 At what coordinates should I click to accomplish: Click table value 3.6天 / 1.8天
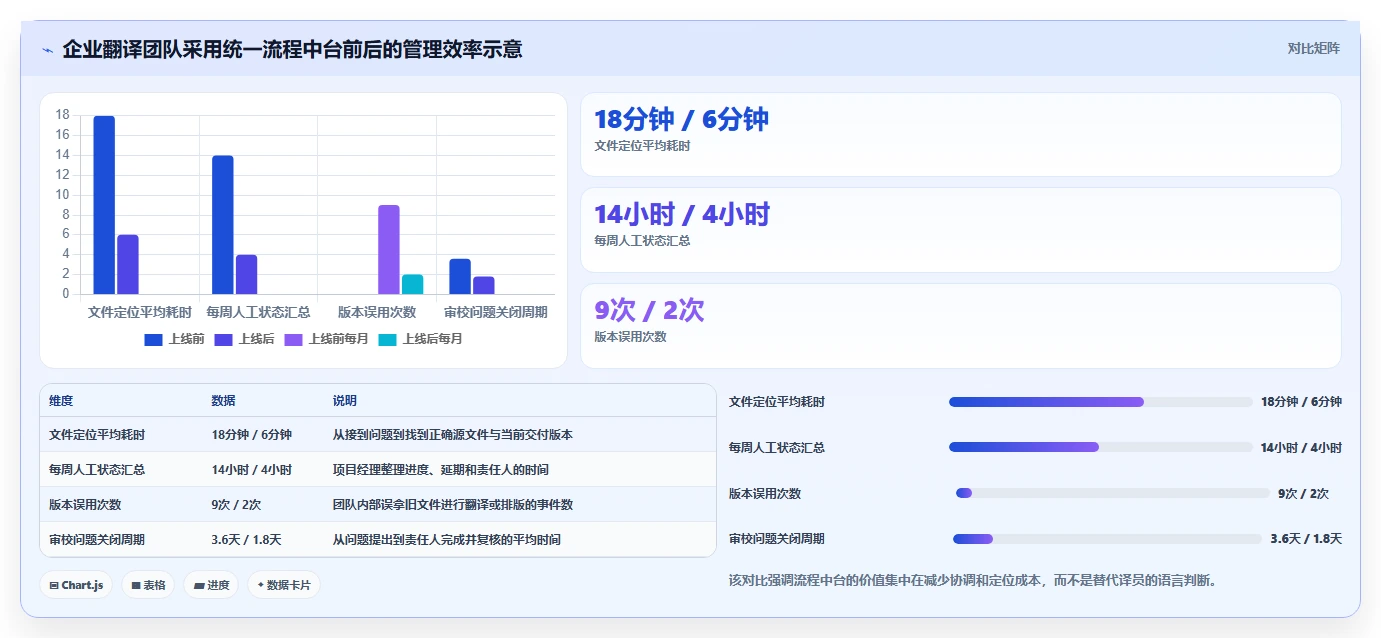(x=246, y=540)
